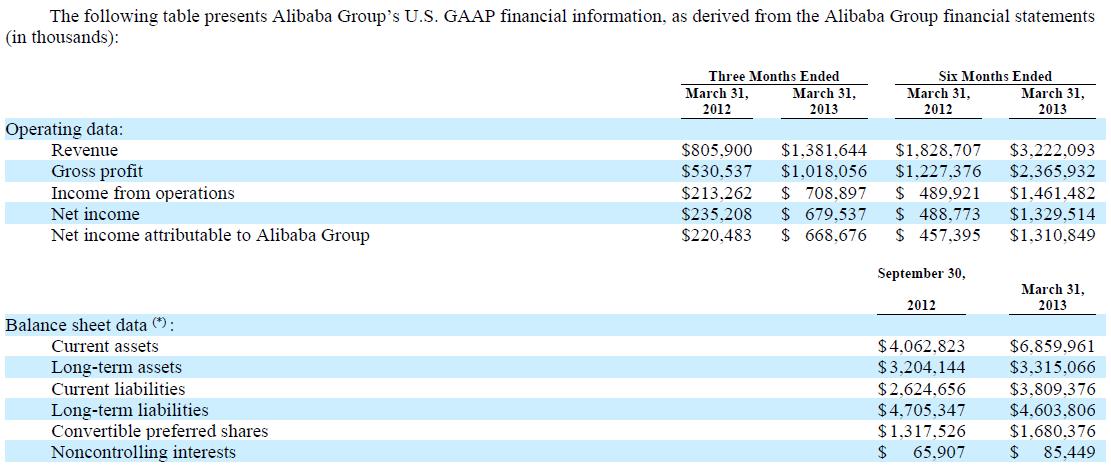Screen dimensions: 1111x468
Task: Click the September 30, 2012 column header
Action: click(923, 288)
